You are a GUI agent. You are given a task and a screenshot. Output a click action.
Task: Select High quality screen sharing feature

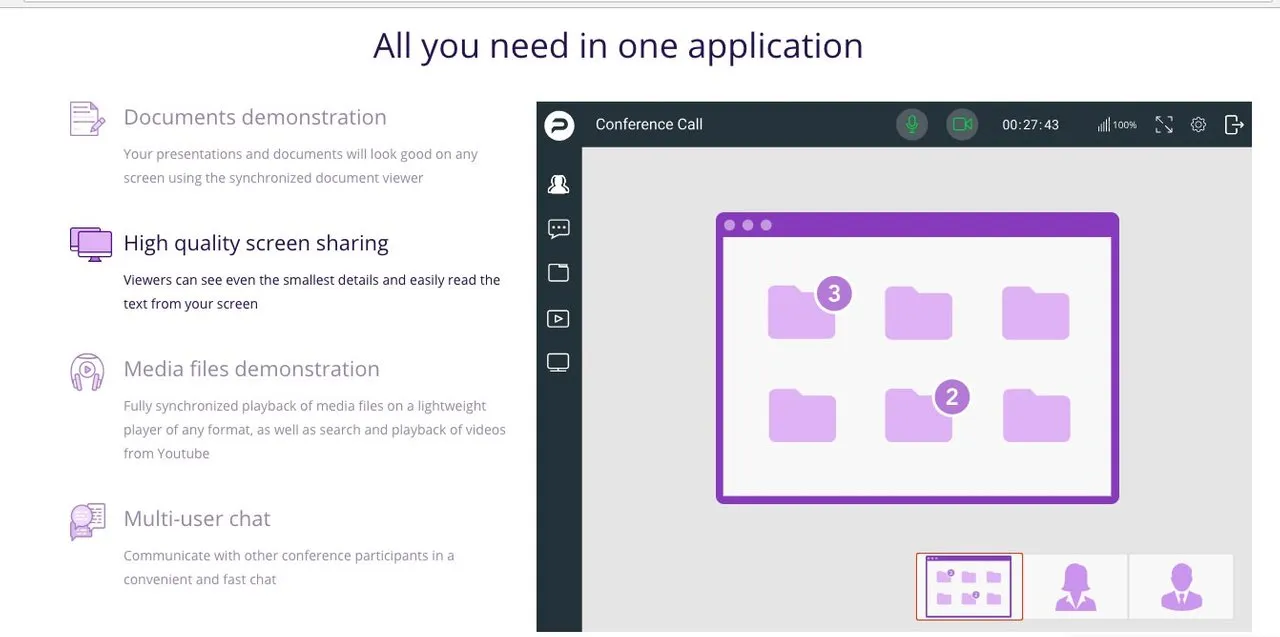coord(256,243)
